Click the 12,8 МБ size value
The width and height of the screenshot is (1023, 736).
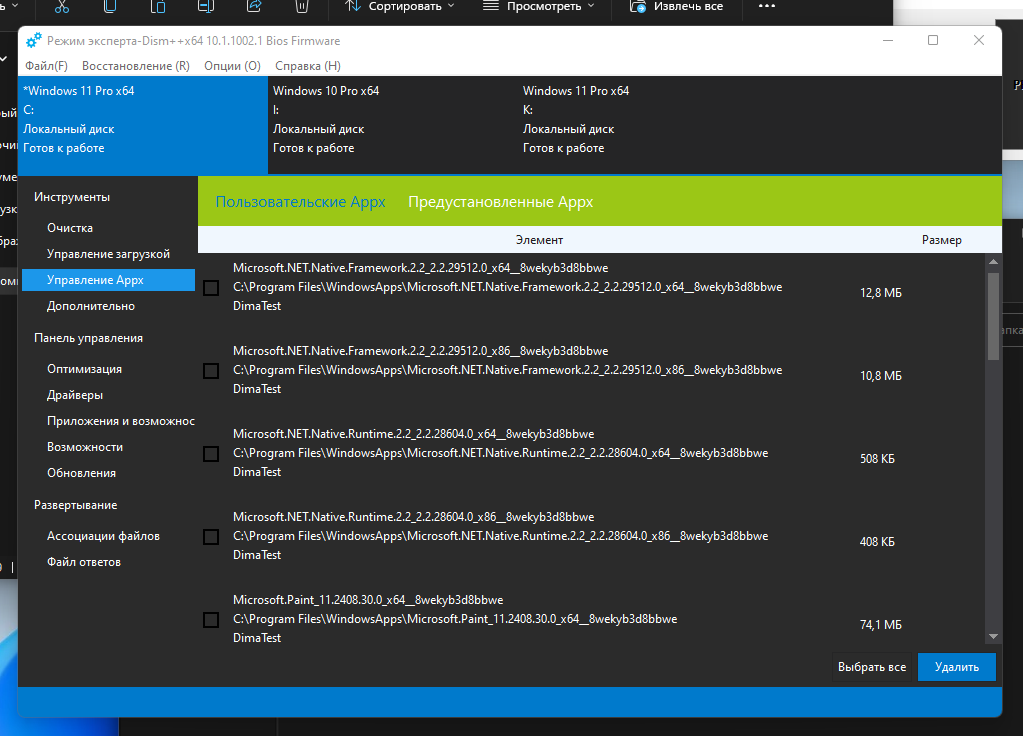click(x=881, y=293)
